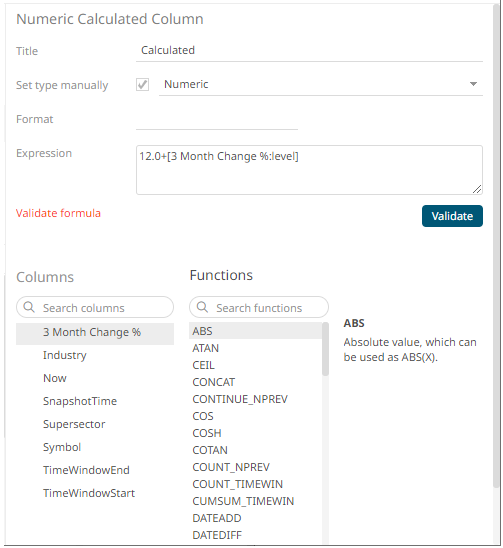Image resolution: width=503 pixels, height=548 pixels.
Task: Select the SnapshotTime column
Action: pyautogui.click(x=95, y=401)
